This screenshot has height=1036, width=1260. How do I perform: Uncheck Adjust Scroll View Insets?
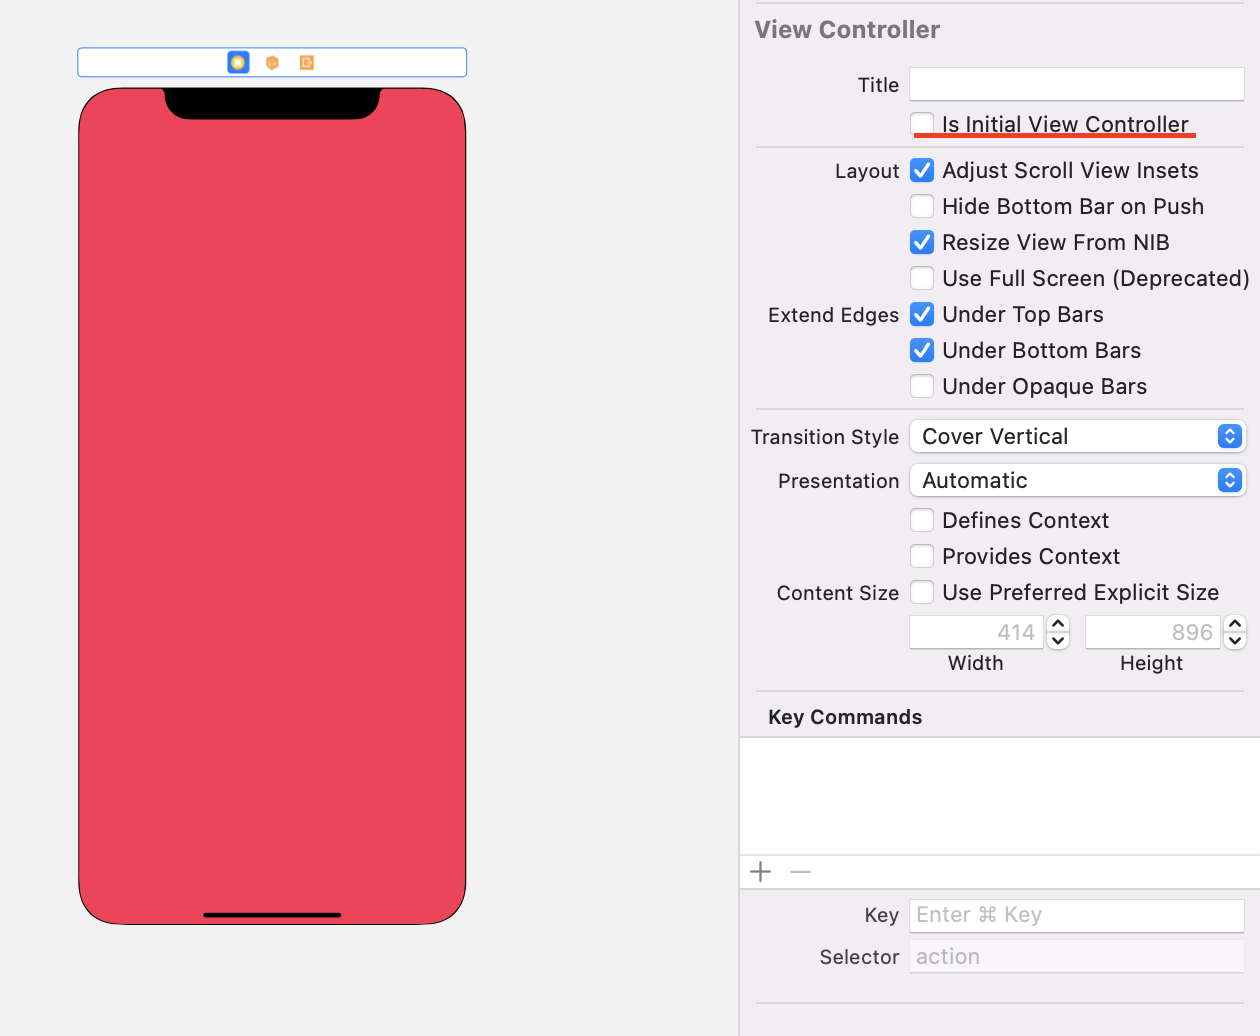coord(922,170)
